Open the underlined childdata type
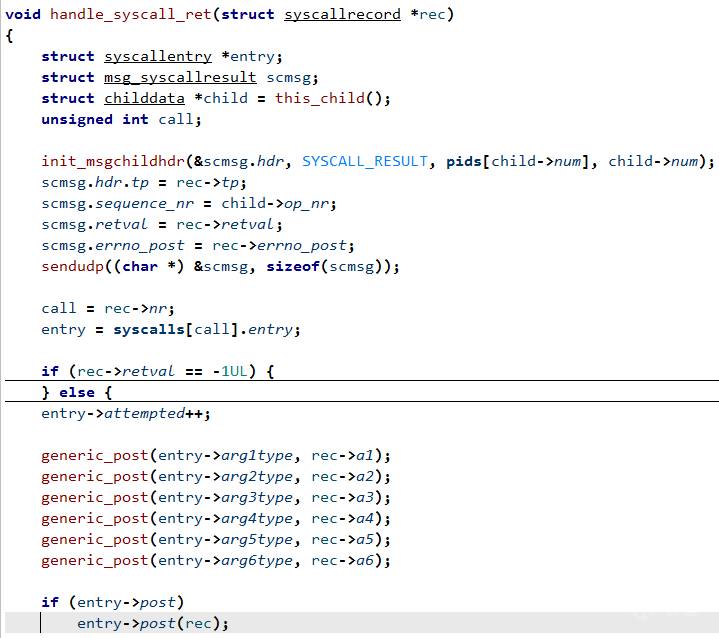Image resolution: width=719 pixels, height=638 pixels. (x=144, y=98)
